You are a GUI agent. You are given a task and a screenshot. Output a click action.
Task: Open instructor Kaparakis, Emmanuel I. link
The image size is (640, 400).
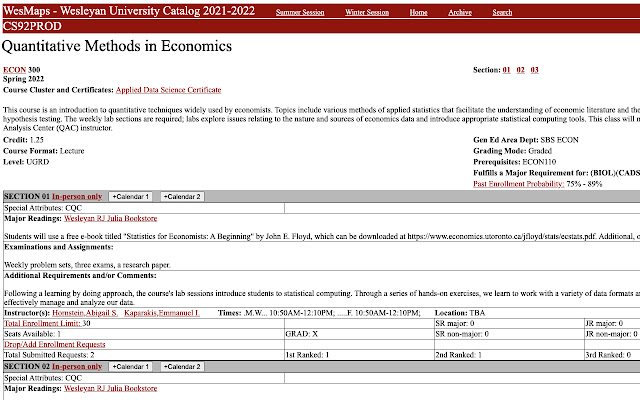[x=162, y=313]
